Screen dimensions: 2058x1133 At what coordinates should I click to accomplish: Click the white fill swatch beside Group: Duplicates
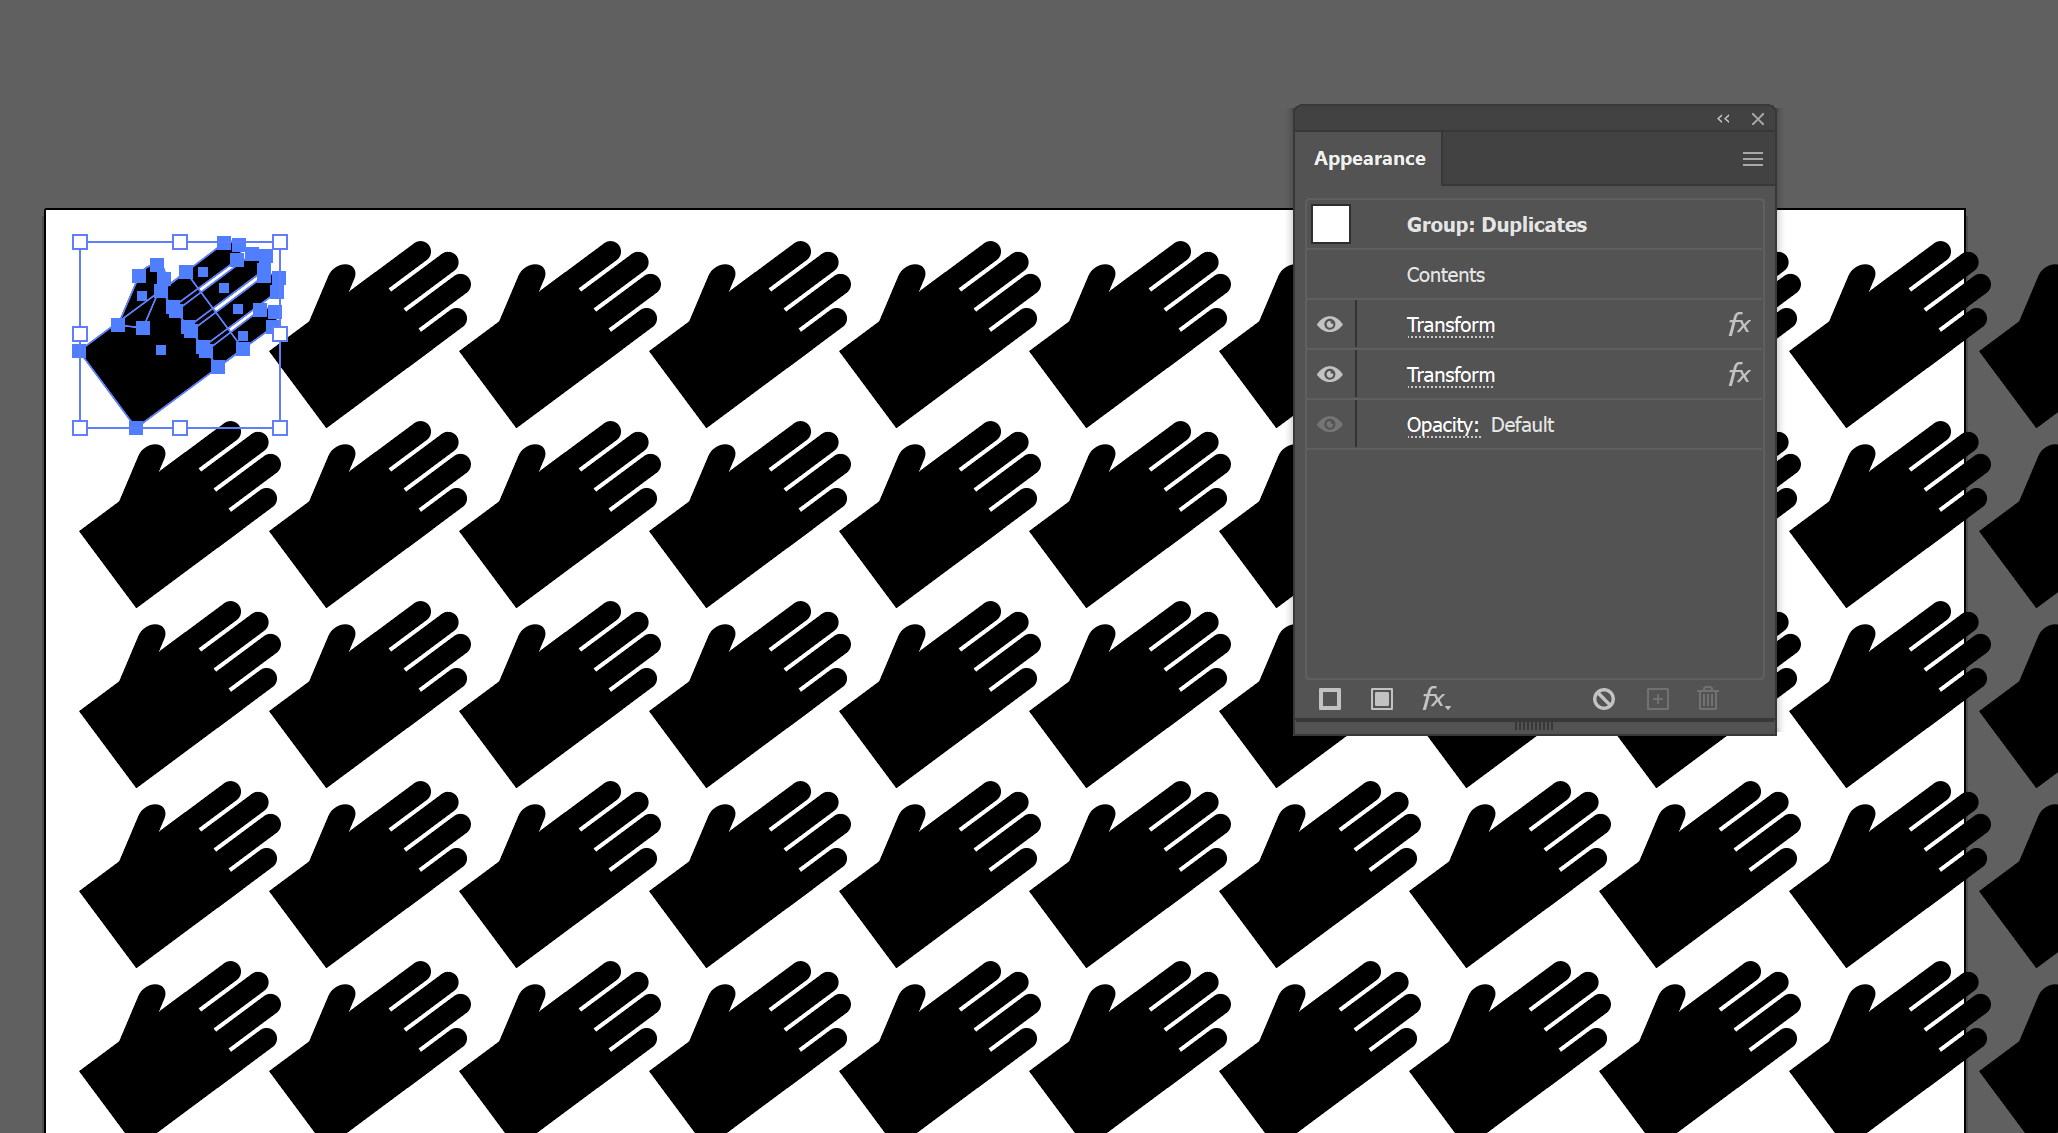(x=1330, y=224)
